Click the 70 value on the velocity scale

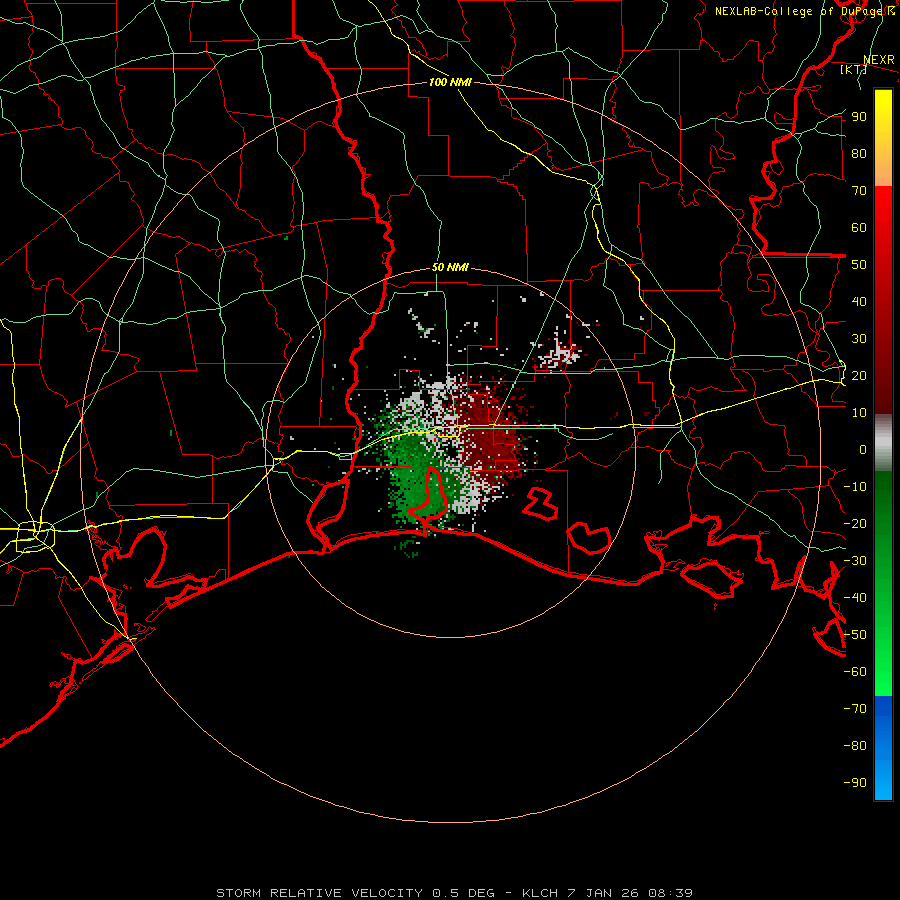click(x=859, y=191)
